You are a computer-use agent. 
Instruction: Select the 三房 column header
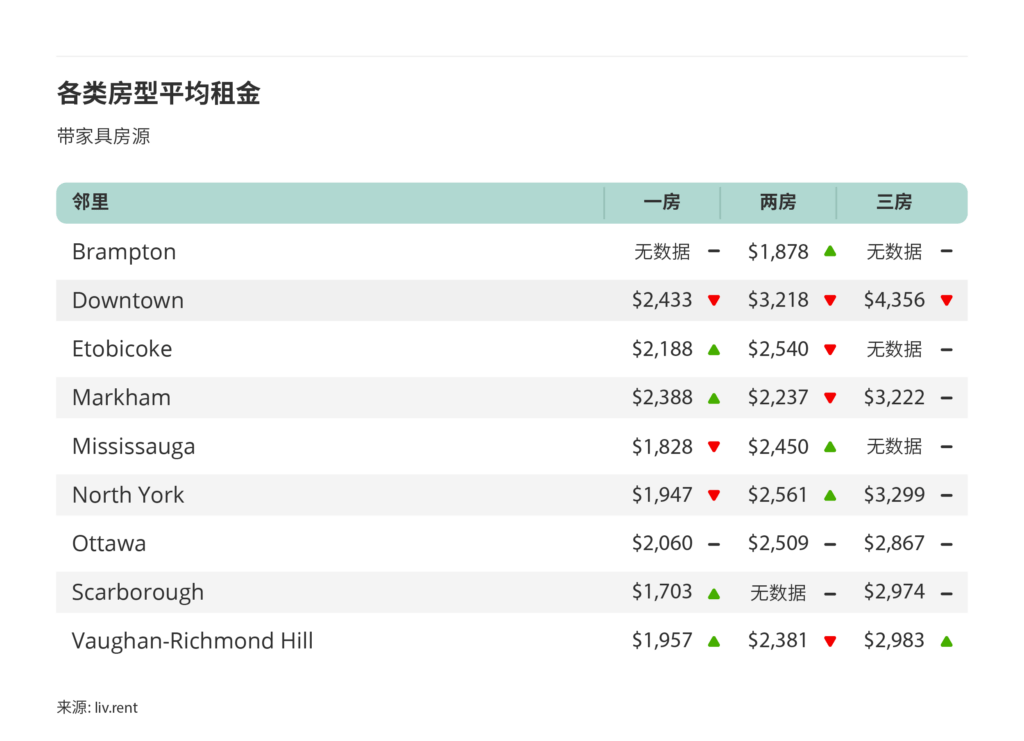click(x=894, y=203)
